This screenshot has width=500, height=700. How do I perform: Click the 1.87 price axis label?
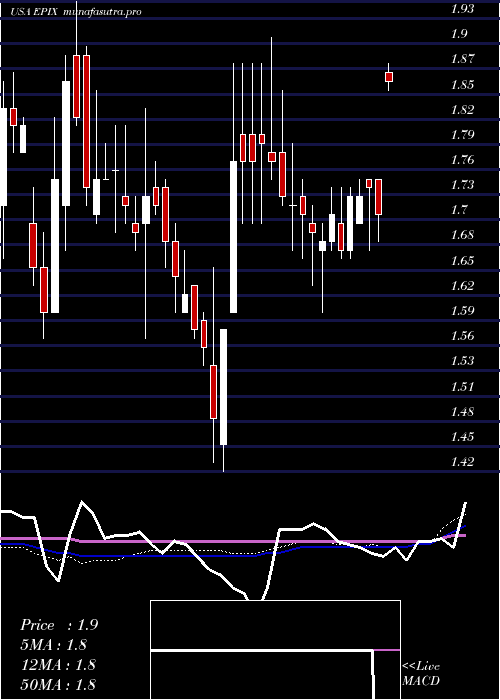pyautogui.click(x=462, y=59)
